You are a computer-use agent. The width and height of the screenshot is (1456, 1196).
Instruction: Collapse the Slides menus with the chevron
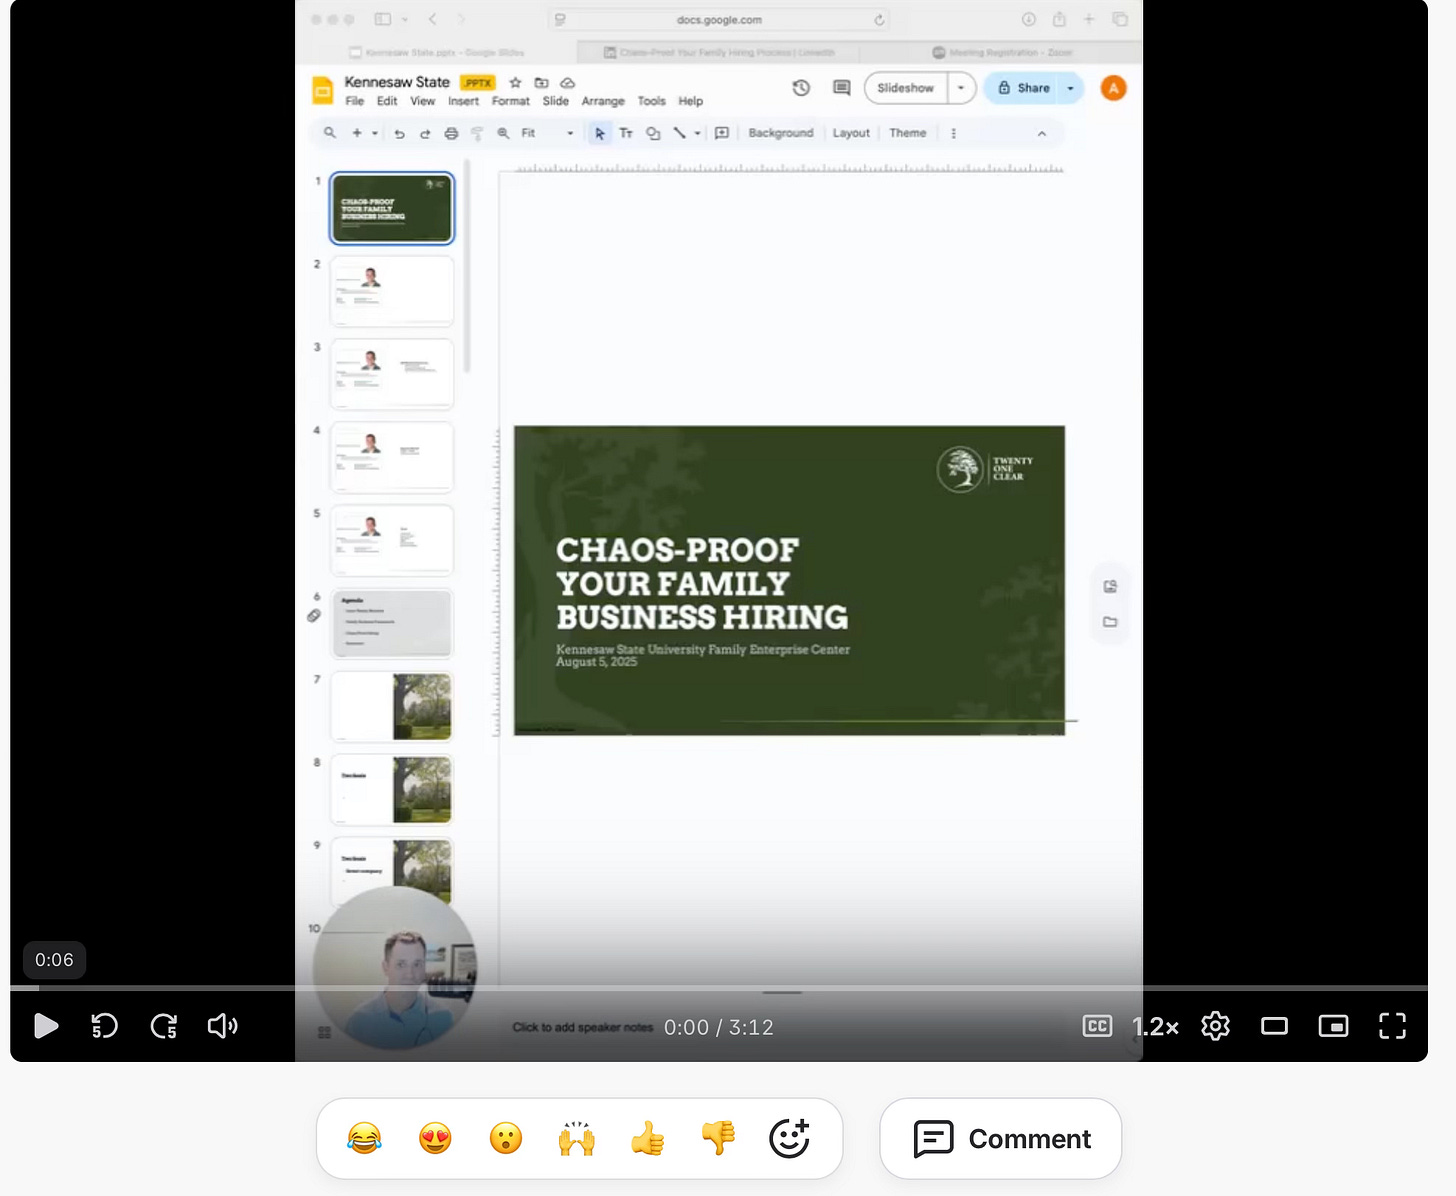point(1041,133)
